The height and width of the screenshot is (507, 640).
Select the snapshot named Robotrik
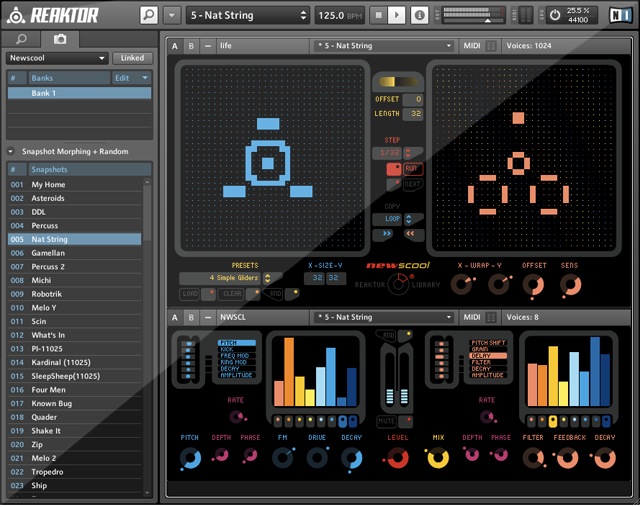coord(75,294)
